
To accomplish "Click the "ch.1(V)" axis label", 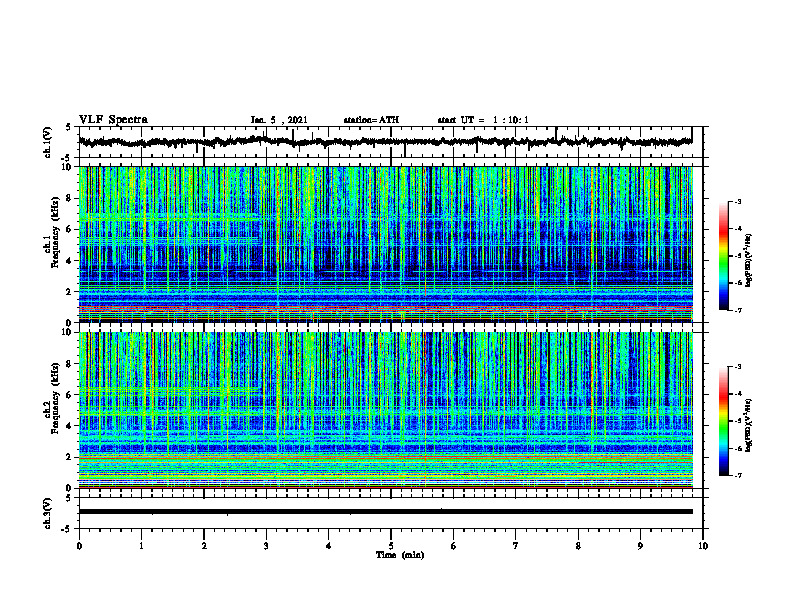I will [x=48, y=142].
